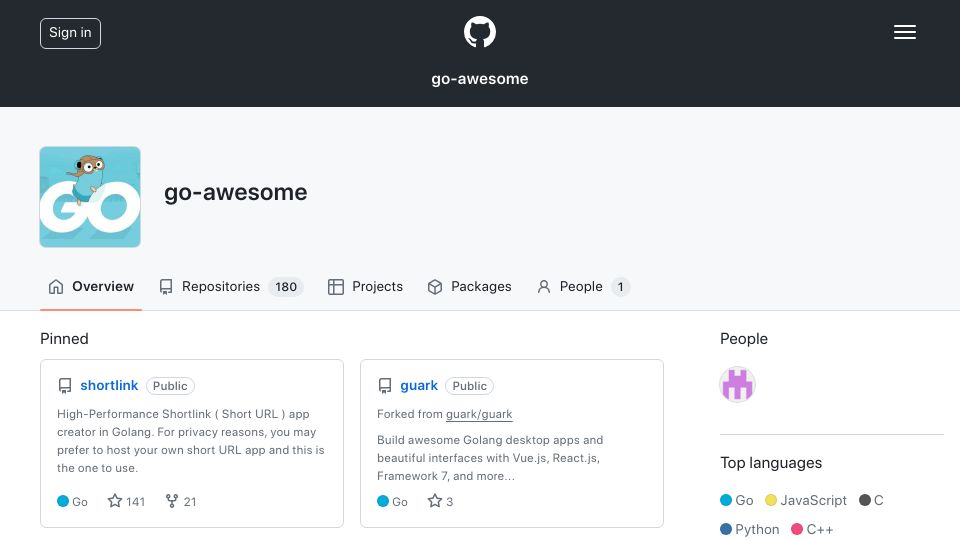Click the Pinned section heading
This screenshot has height=540, width=960.
[x=64, y=339]
